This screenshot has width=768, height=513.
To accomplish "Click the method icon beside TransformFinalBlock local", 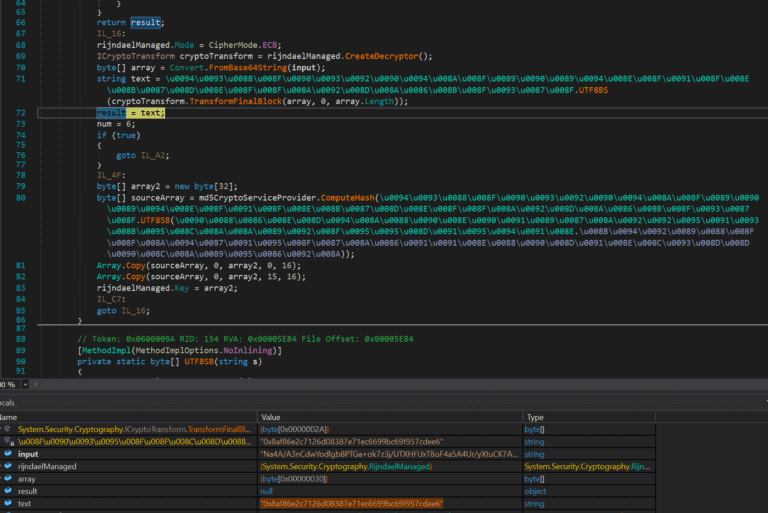I will (7, 429).
